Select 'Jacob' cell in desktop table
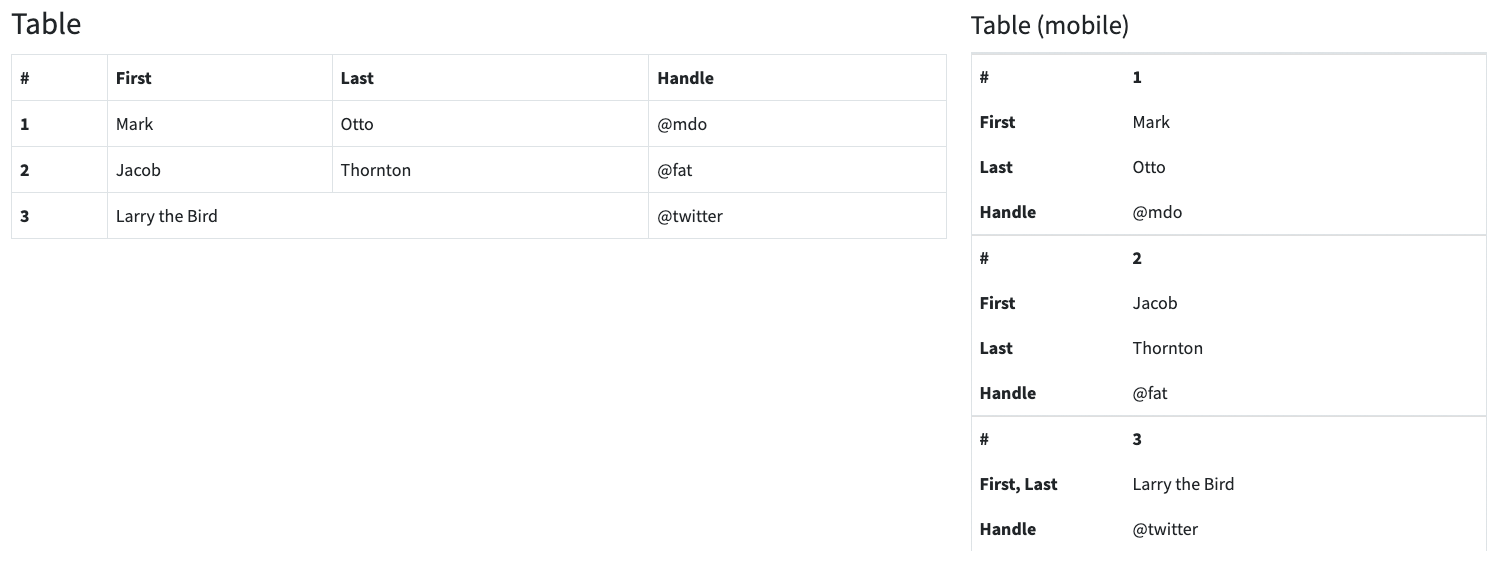1502x581 pixels. tap(220, 170)
